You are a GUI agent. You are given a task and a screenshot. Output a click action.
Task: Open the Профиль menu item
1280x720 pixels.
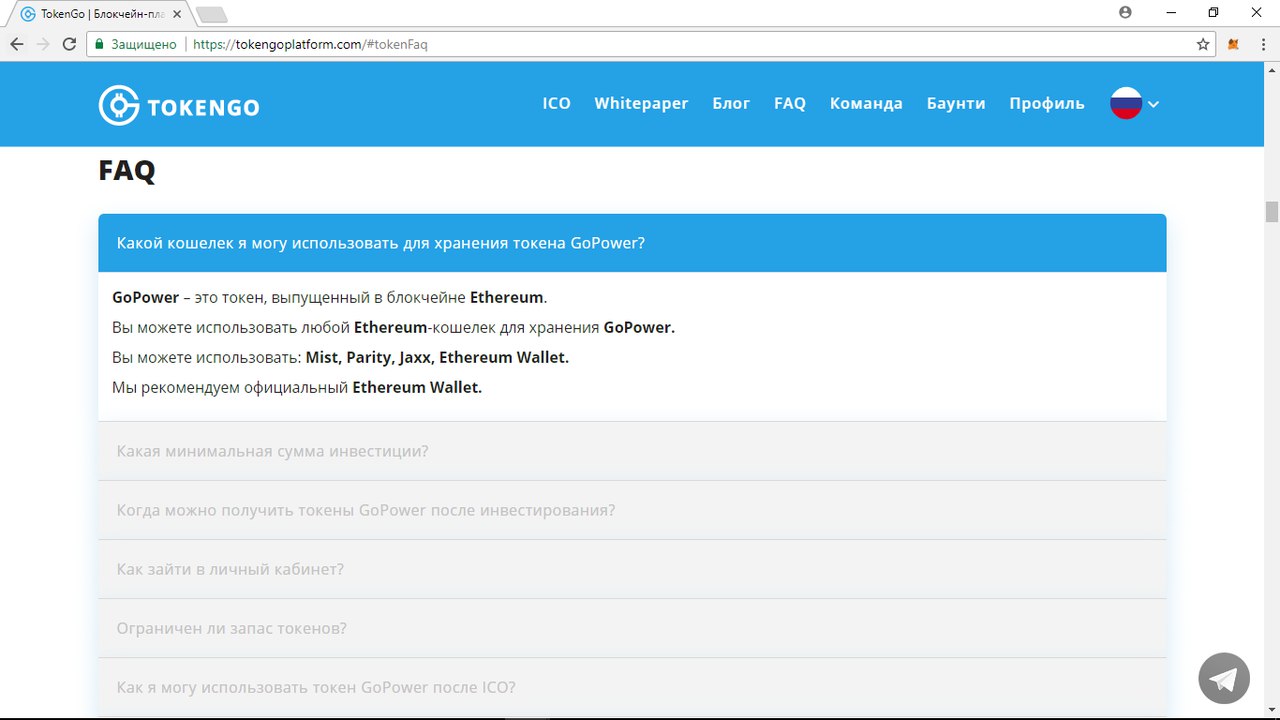pyautogui.click(x=1047, y=103)
